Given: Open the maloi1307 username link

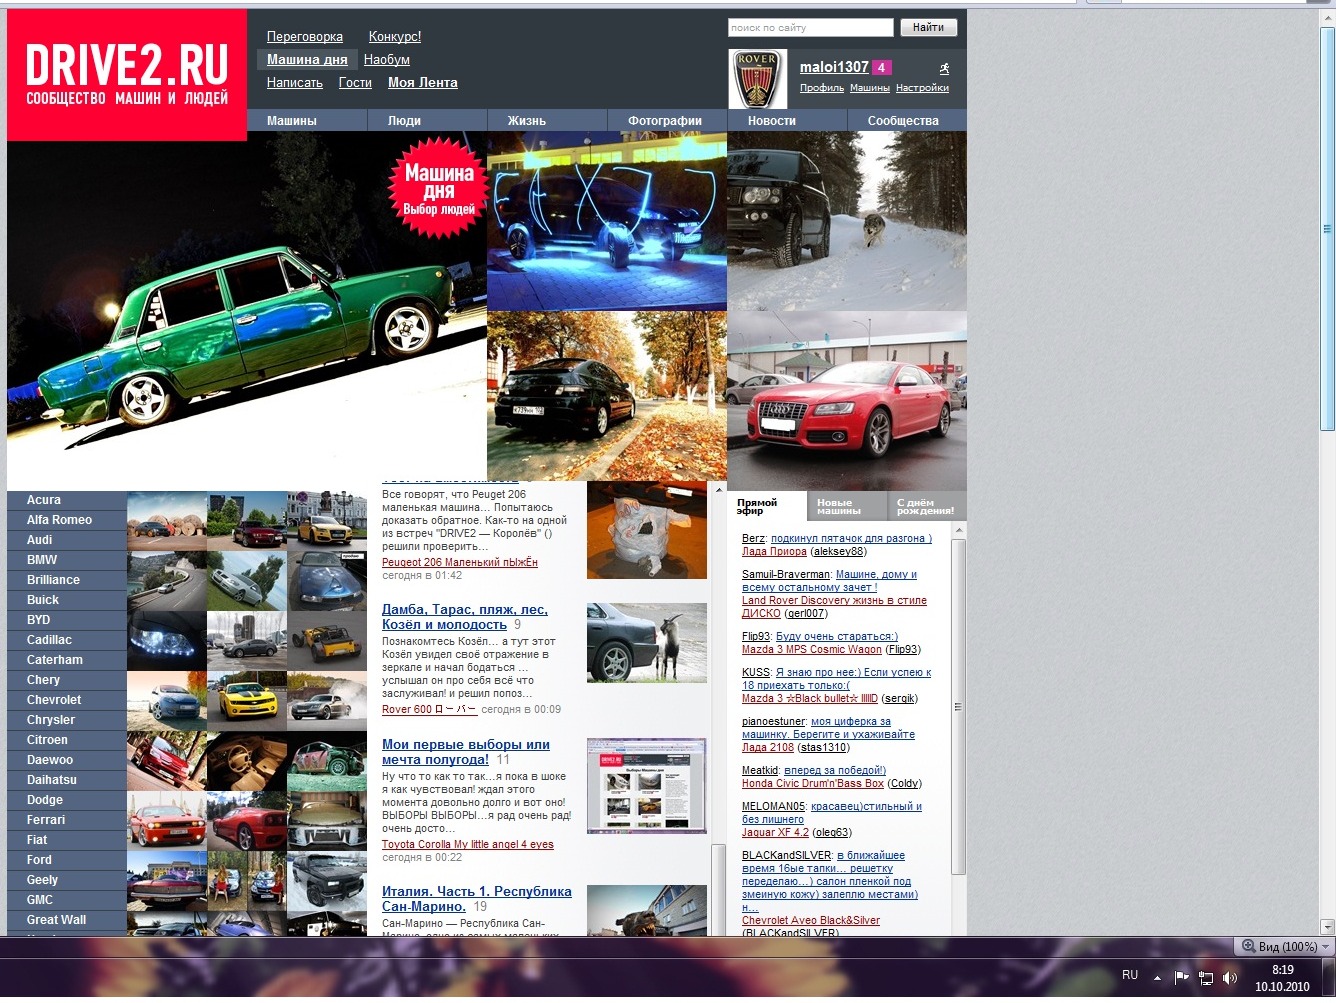Looking at the screenshot, I should coord(834,67).
